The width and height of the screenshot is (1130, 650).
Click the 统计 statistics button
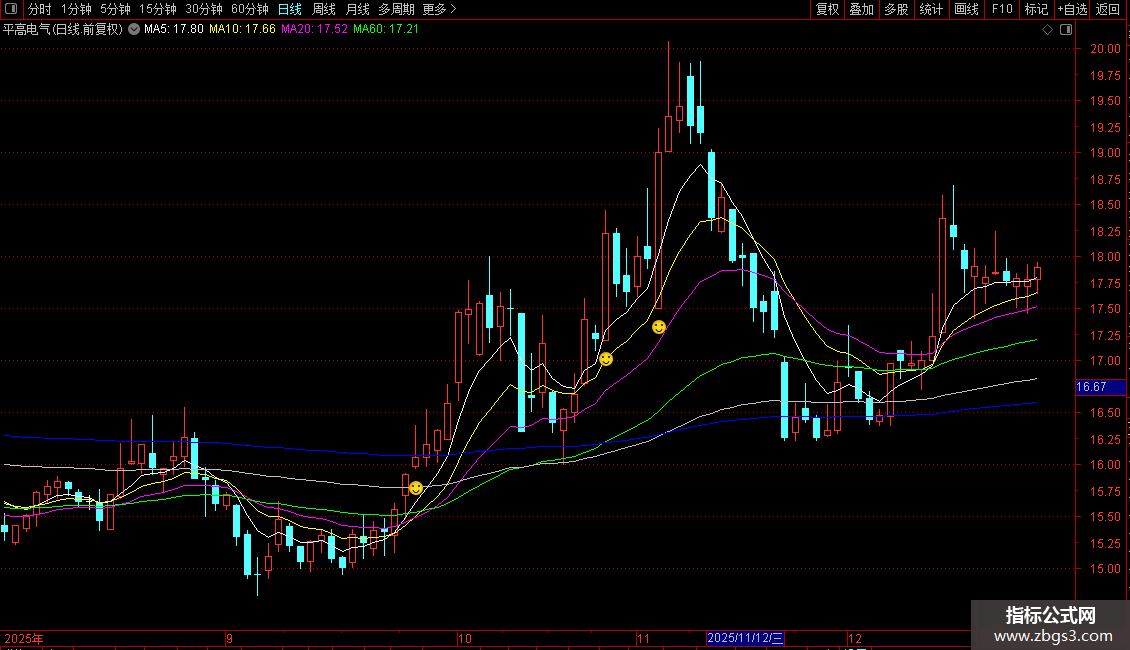click(x=931, y=9)
